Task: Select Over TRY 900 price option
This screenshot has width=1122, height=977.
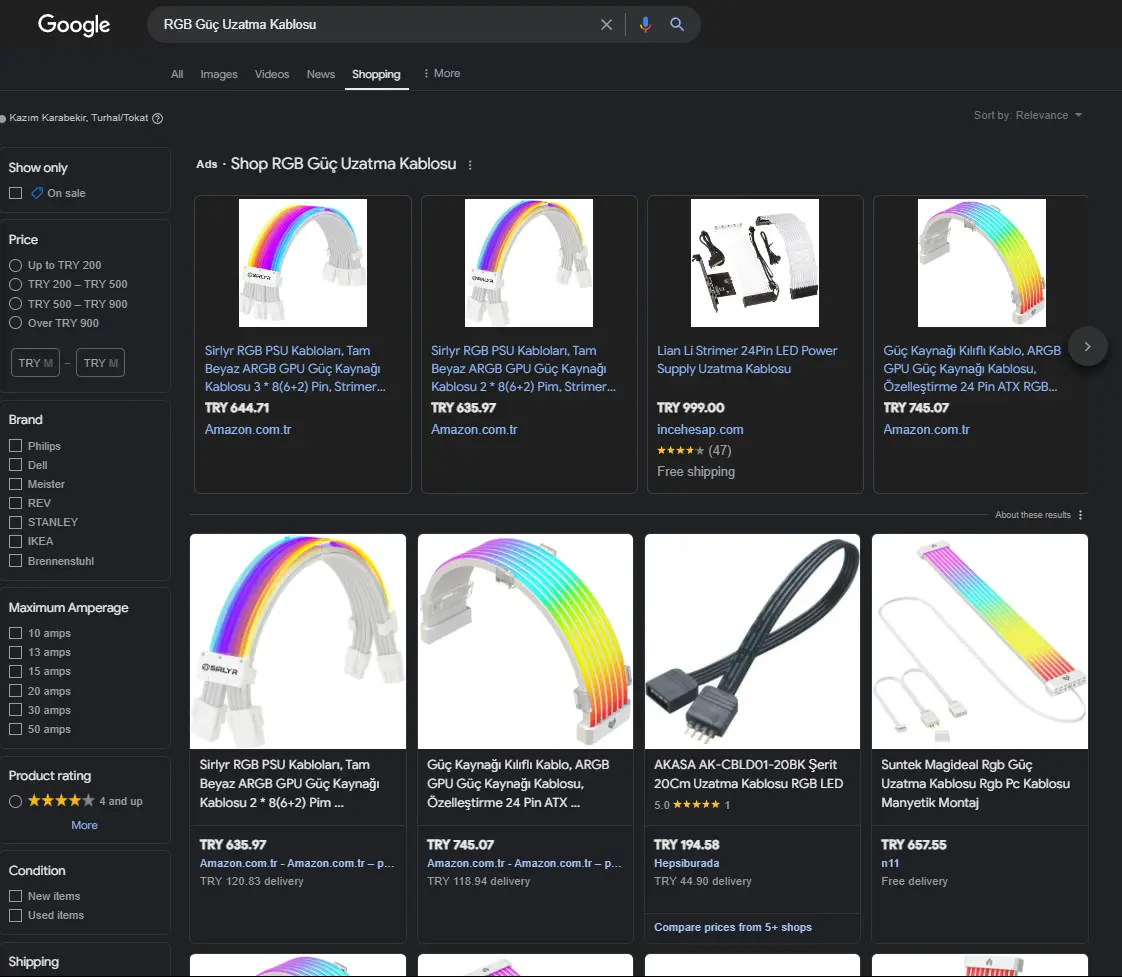Action: click(15, 323)
